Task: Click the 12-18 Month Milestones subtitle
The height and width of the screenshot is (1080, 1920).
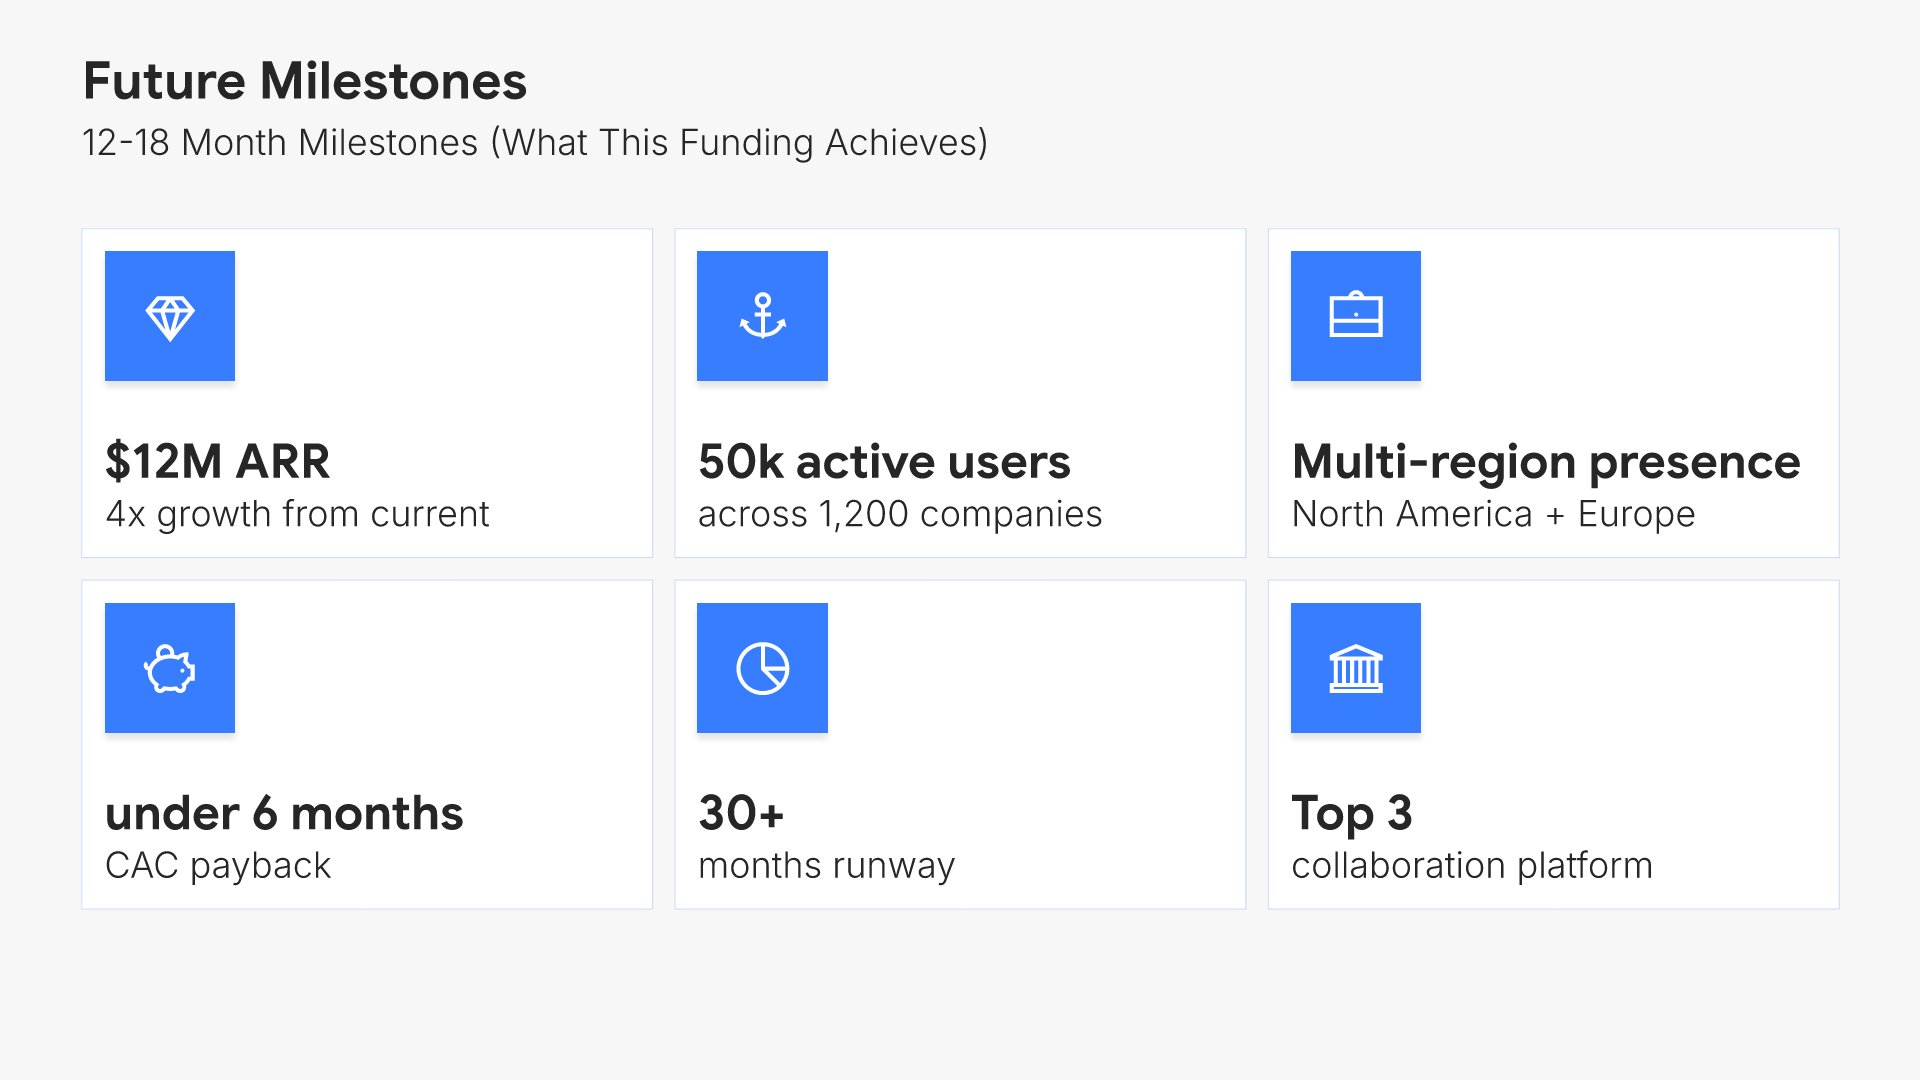Action: [x=535, y=143]
